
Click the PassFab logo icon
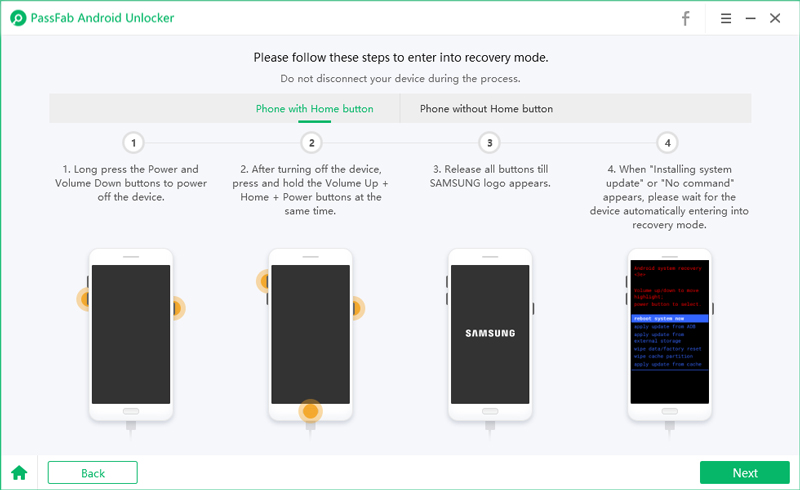18,18
